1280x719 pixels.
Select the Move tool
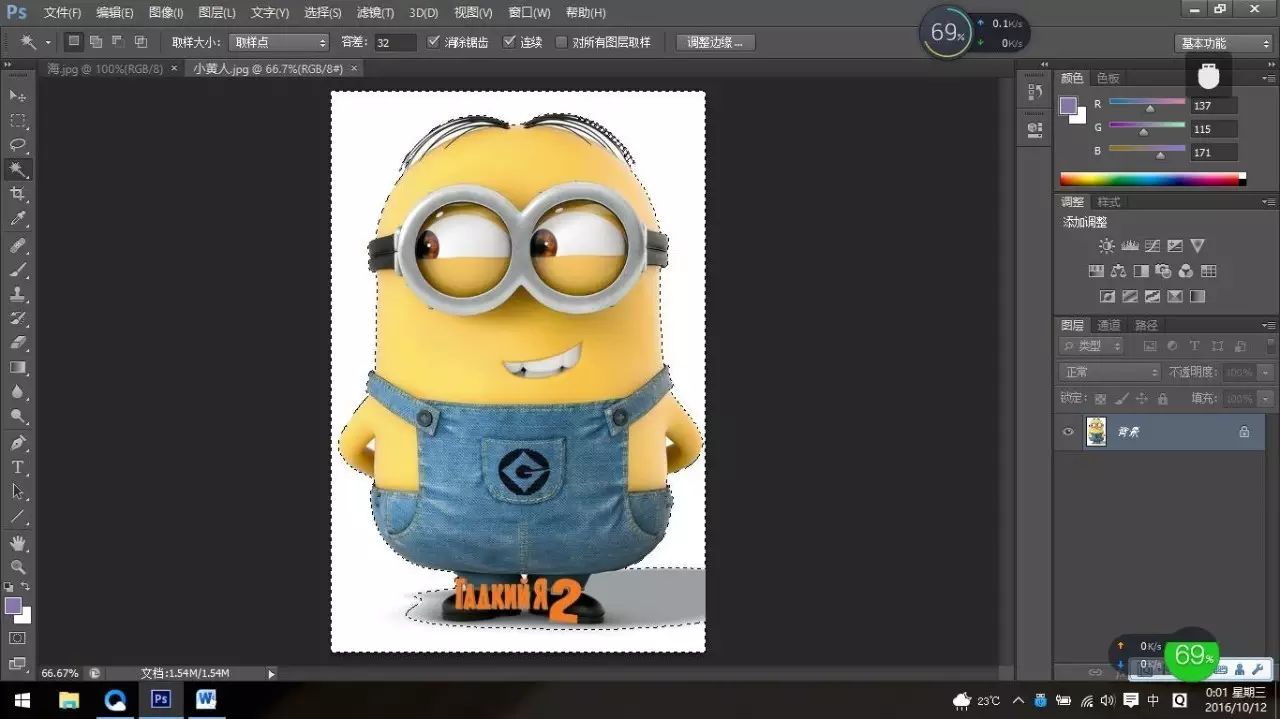coord(18,95)
